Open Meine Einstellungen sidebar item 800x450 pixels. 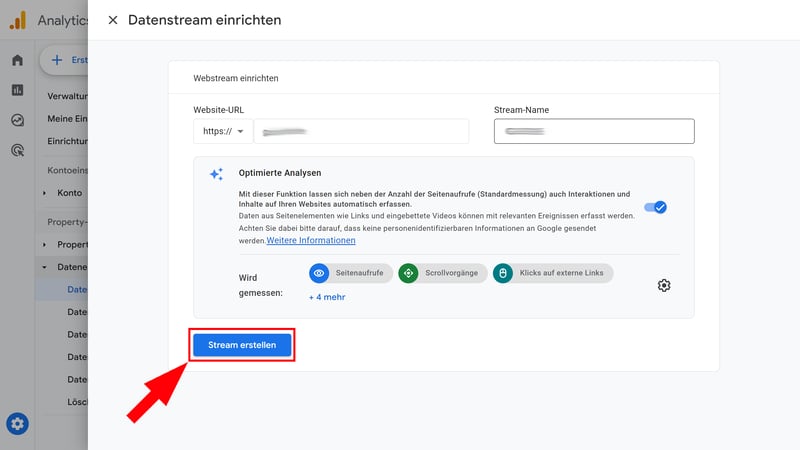[67, 118]
